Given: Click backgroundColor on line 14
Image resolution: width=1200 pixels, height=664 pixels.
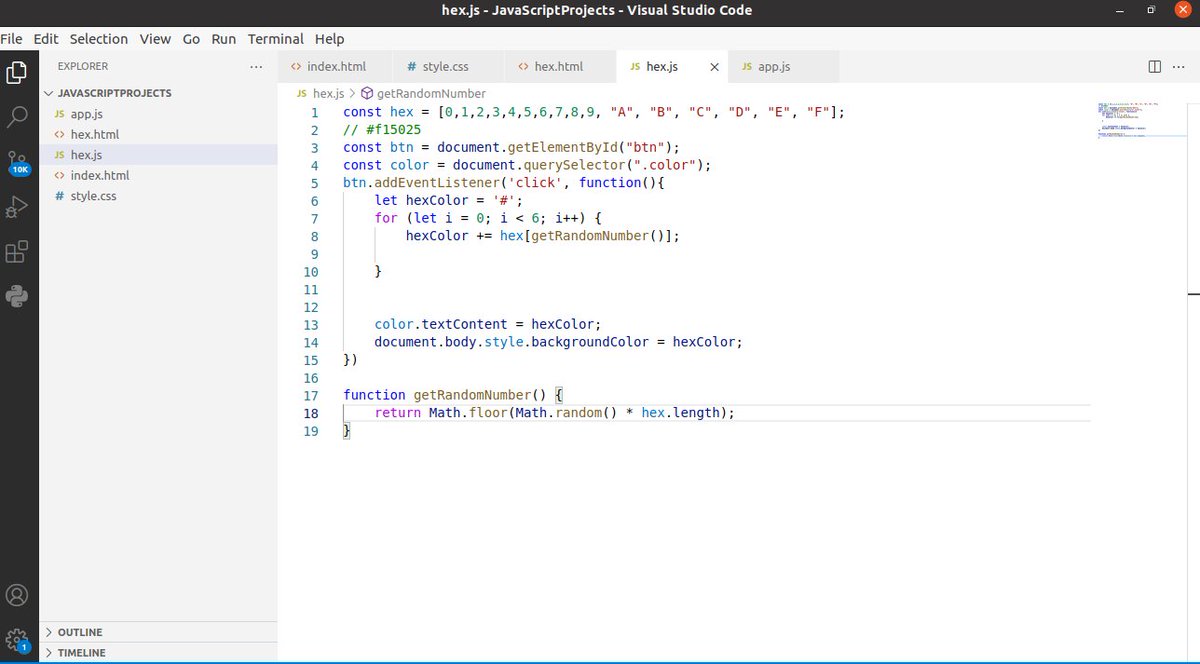Looking at the screenshot, I should click(x=589, y=342).
